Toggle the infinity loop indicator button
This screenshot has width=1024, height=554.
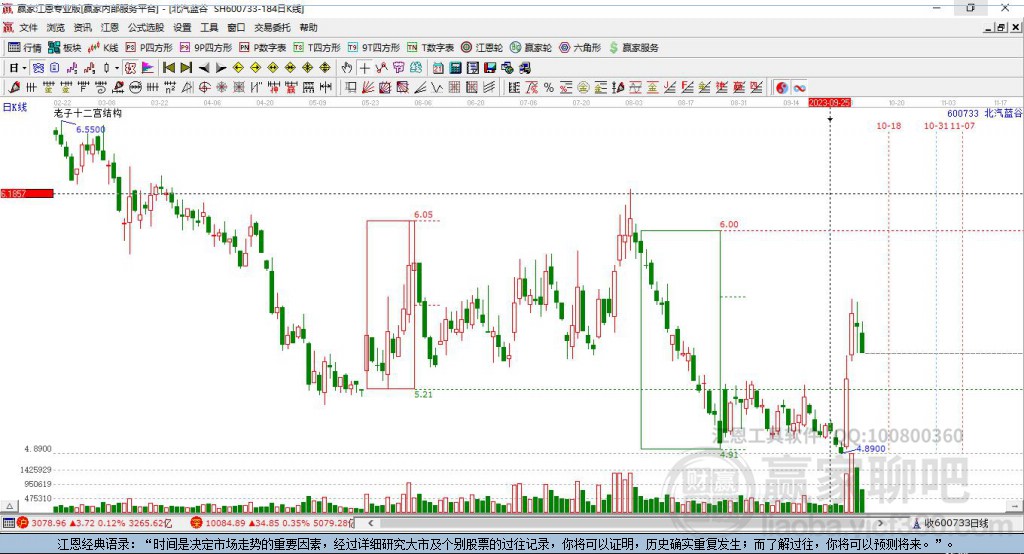(799, 88)
